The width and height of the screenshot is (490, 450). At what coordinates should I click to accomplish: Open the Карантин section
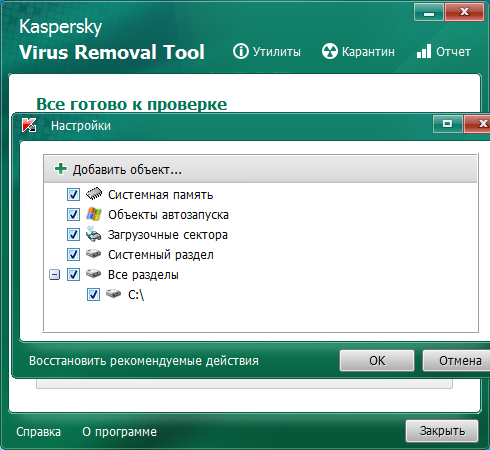point(358,52)
